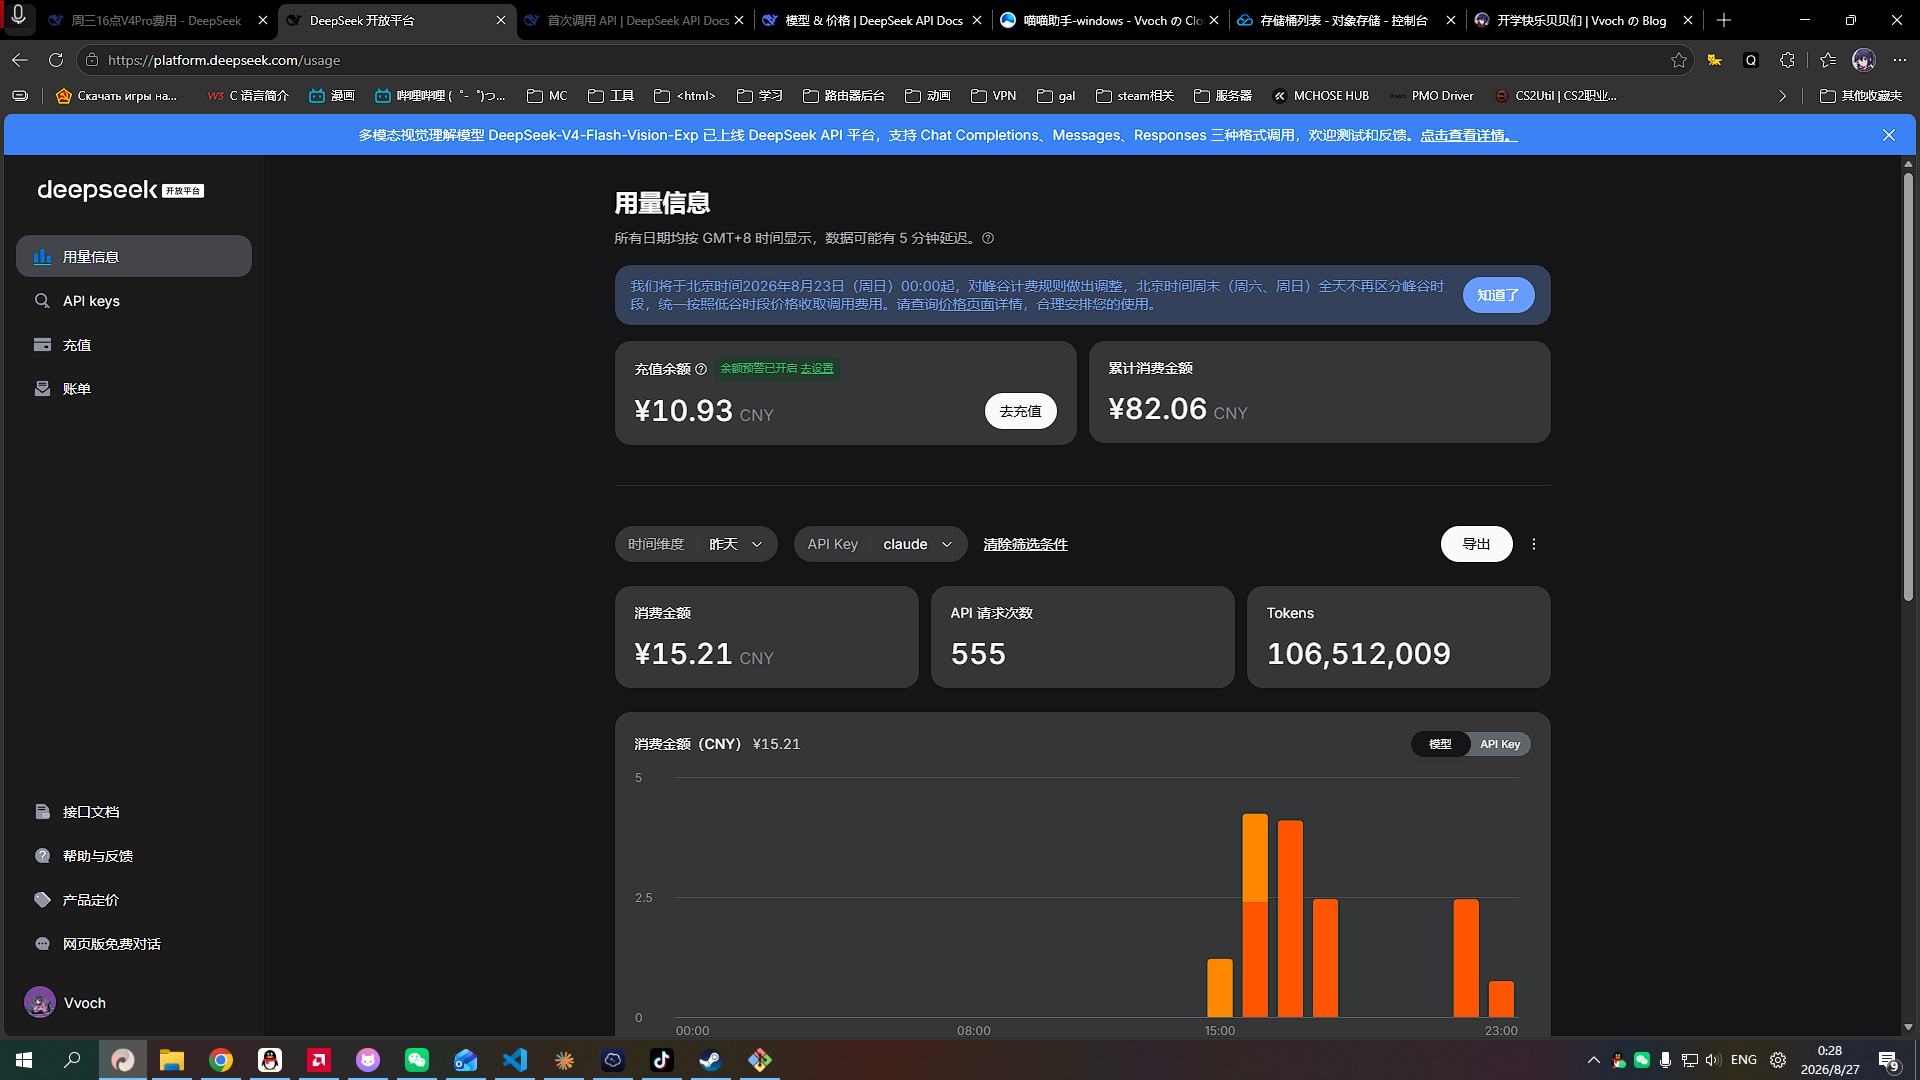Expand bookmarks bar overflow chevron
1920x1080 pixels.
tap(1782, 96)
